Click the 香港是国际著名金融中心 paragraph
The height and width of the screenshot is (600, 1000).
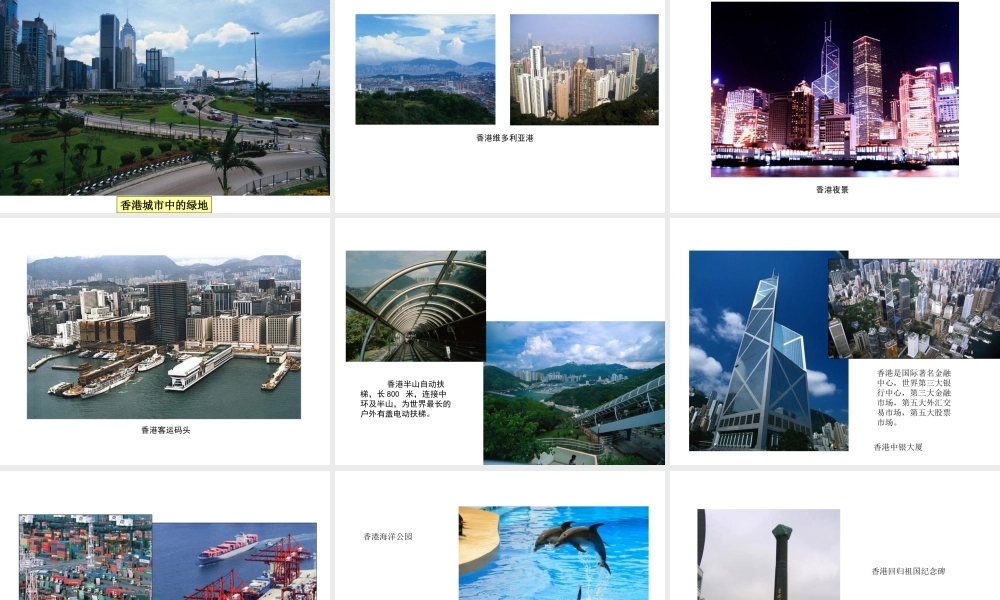click(914, 397)
